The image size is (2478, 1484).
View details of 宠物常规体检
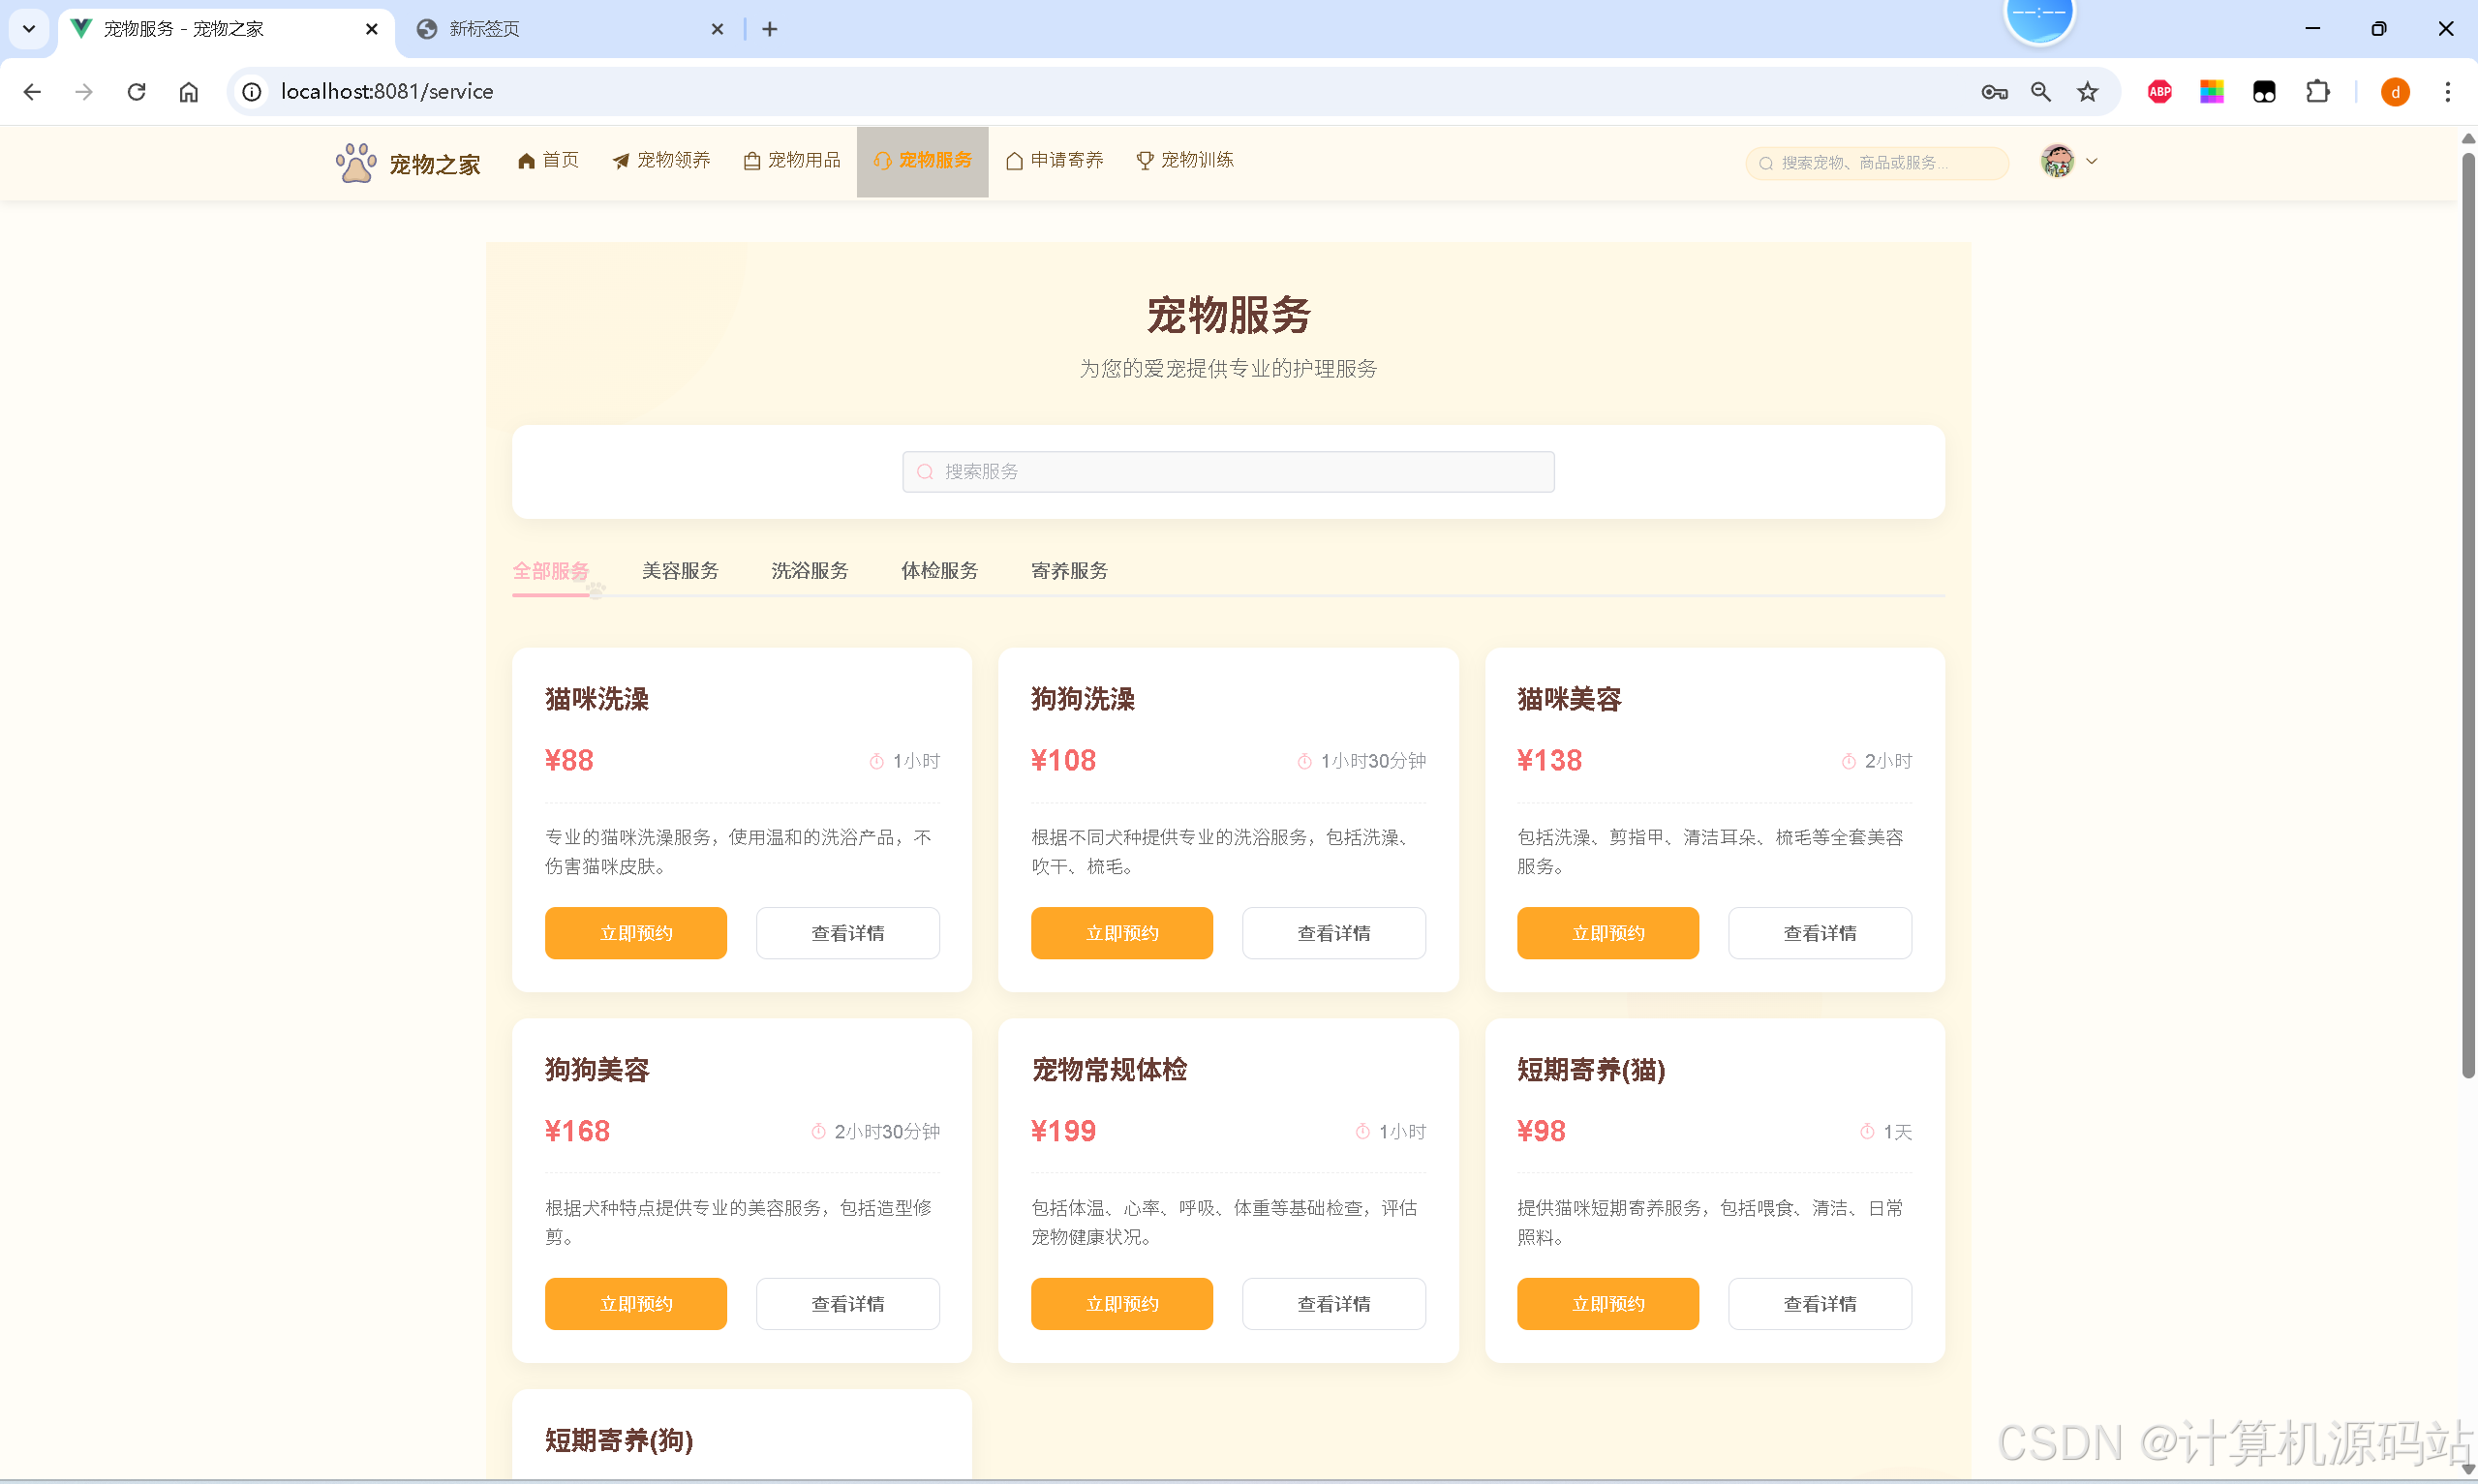coord(1334,1304)
